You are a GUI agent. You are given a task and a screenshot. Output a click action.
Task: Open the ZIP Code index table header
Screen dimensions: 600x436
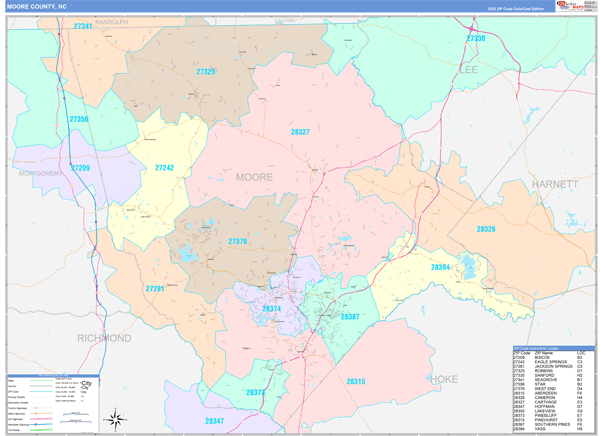(x=552, y=349)
